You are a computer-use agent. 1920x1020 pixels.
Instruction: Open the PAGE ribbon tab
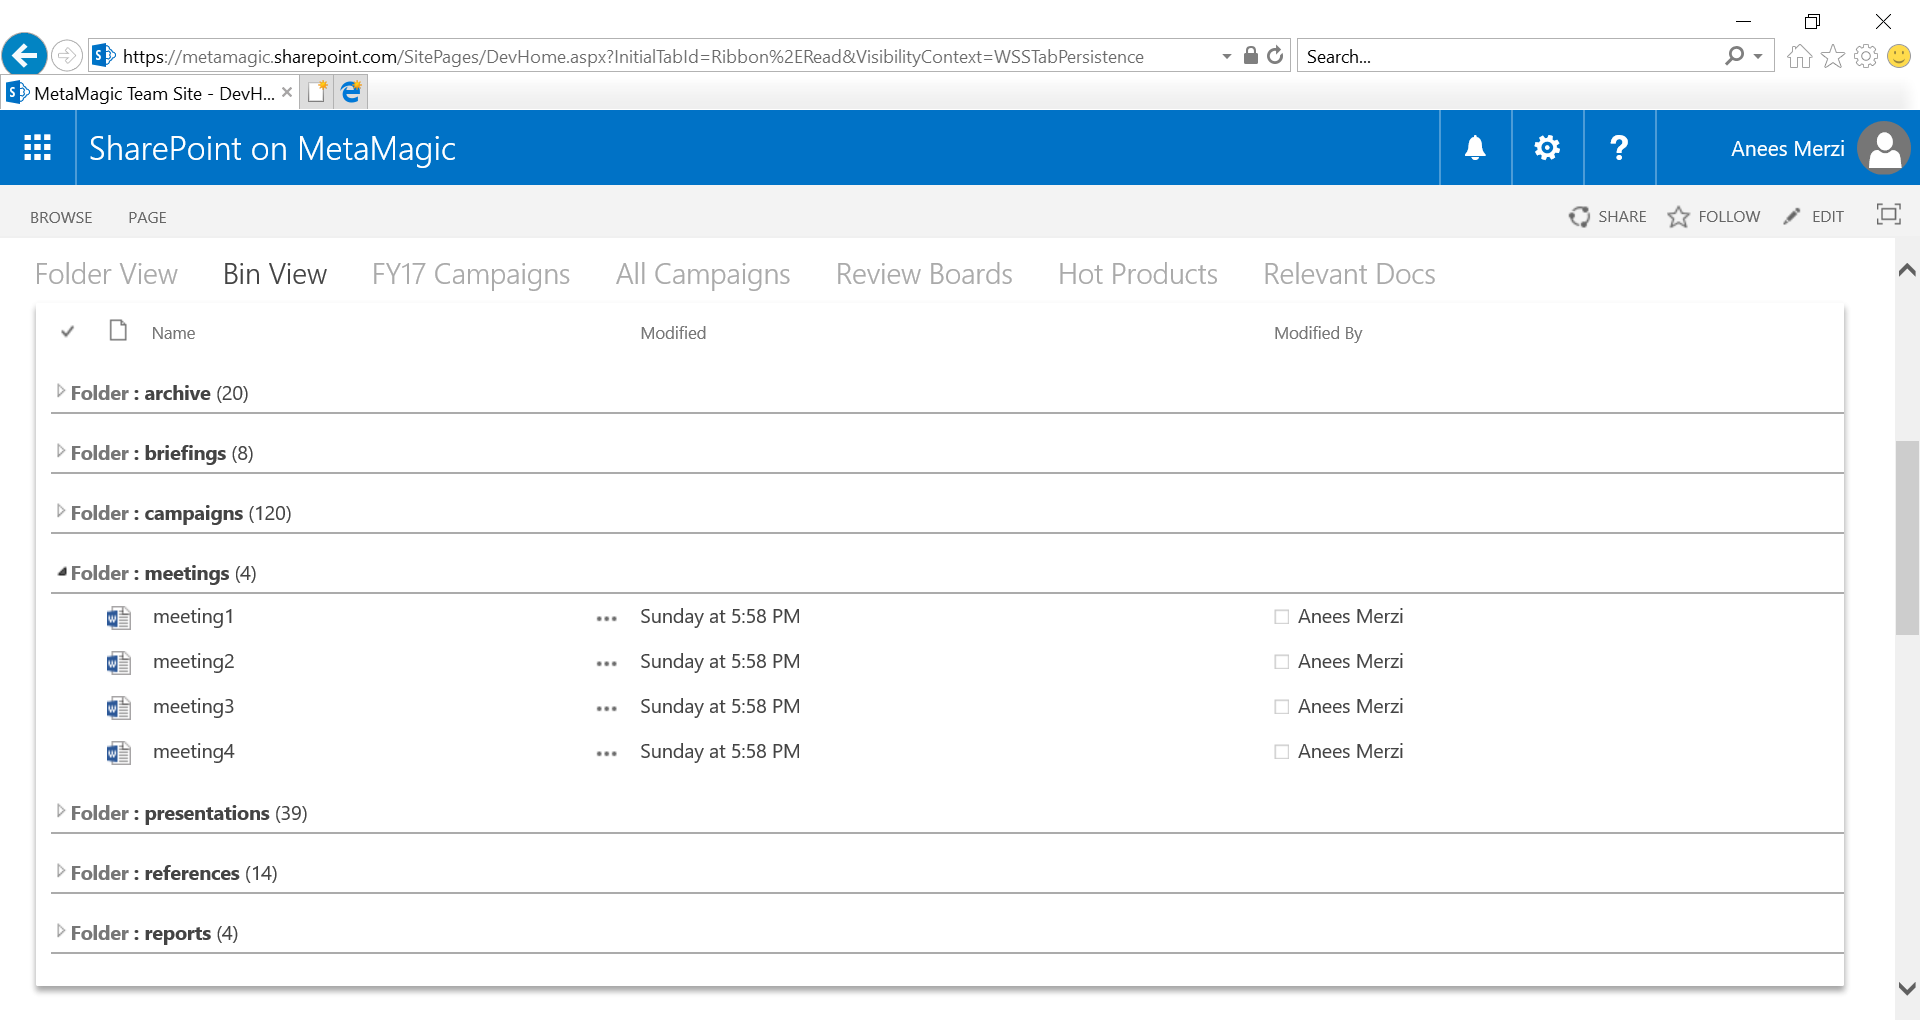tap(147, 217)
